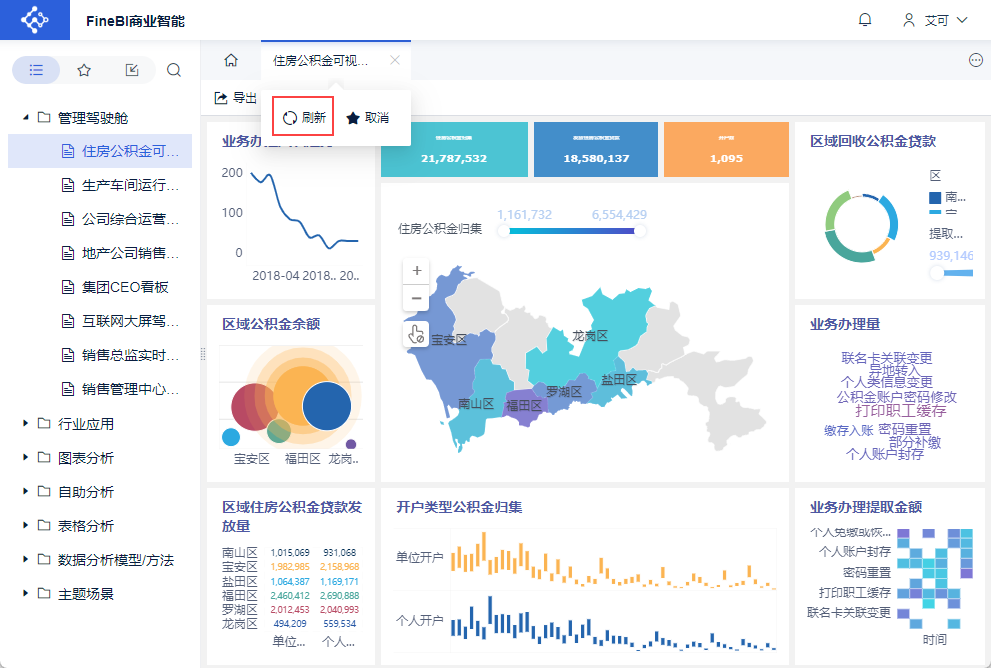Toggle the map hand selection tool
Screen dimensions: 991x668
pos(416,334)
